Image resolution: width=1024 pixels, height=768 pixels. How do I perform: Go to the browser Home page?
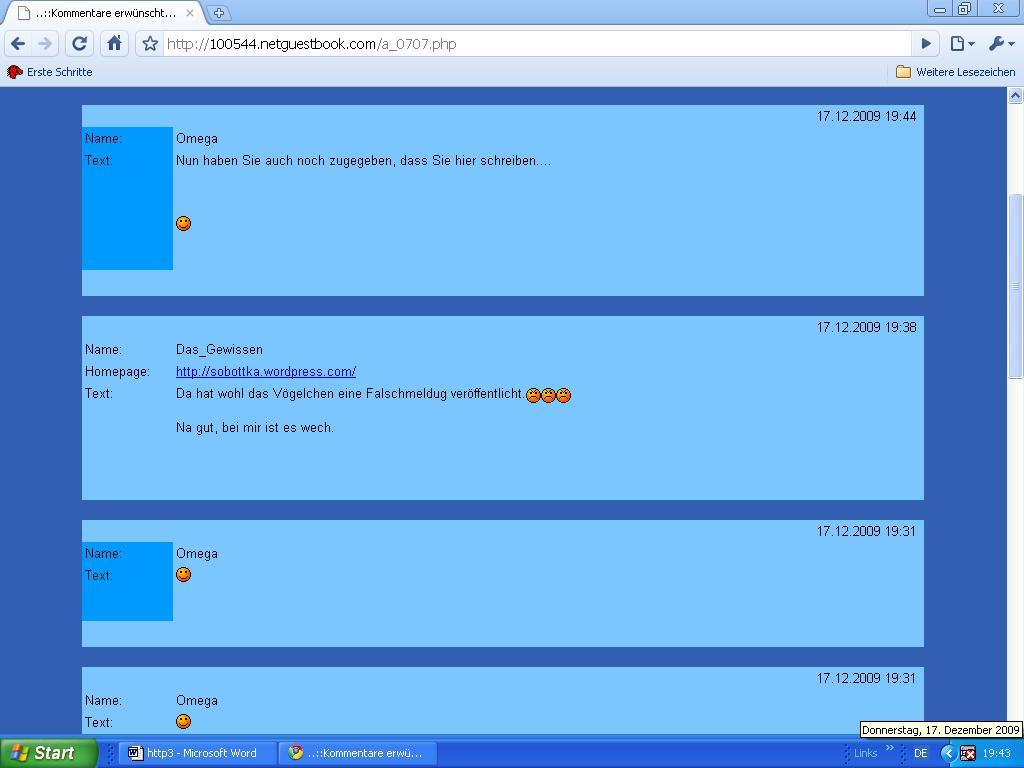point(114,43)
